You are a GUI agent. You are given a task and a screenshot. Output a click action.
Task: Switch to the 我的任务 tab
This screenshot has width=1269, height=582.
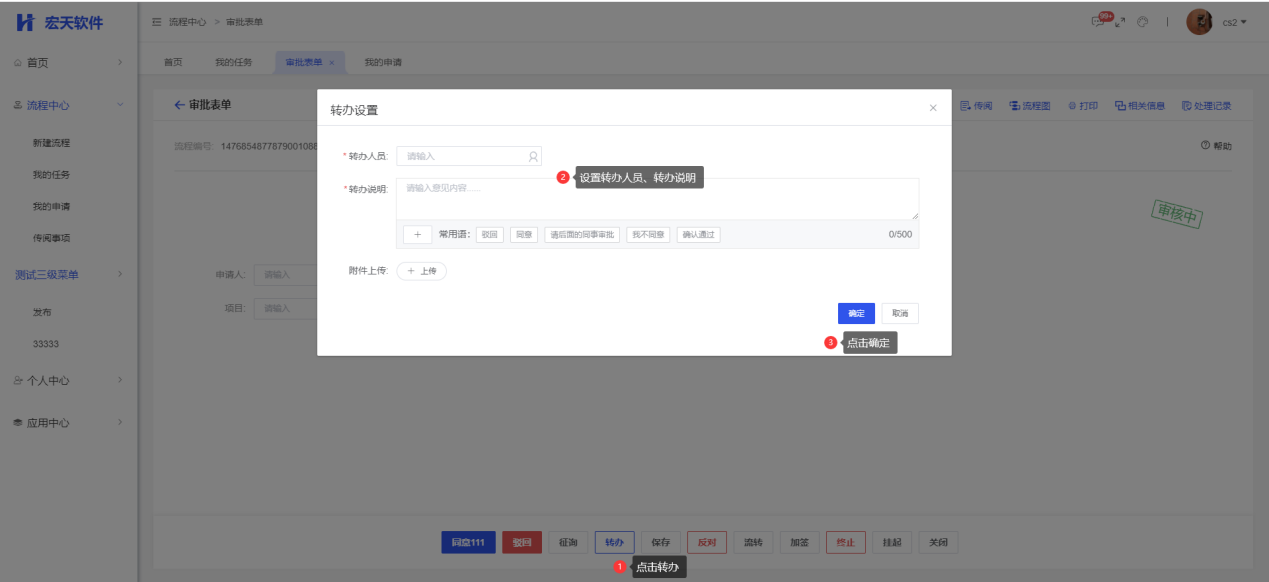pyautogui.click(x=232, y=63)
